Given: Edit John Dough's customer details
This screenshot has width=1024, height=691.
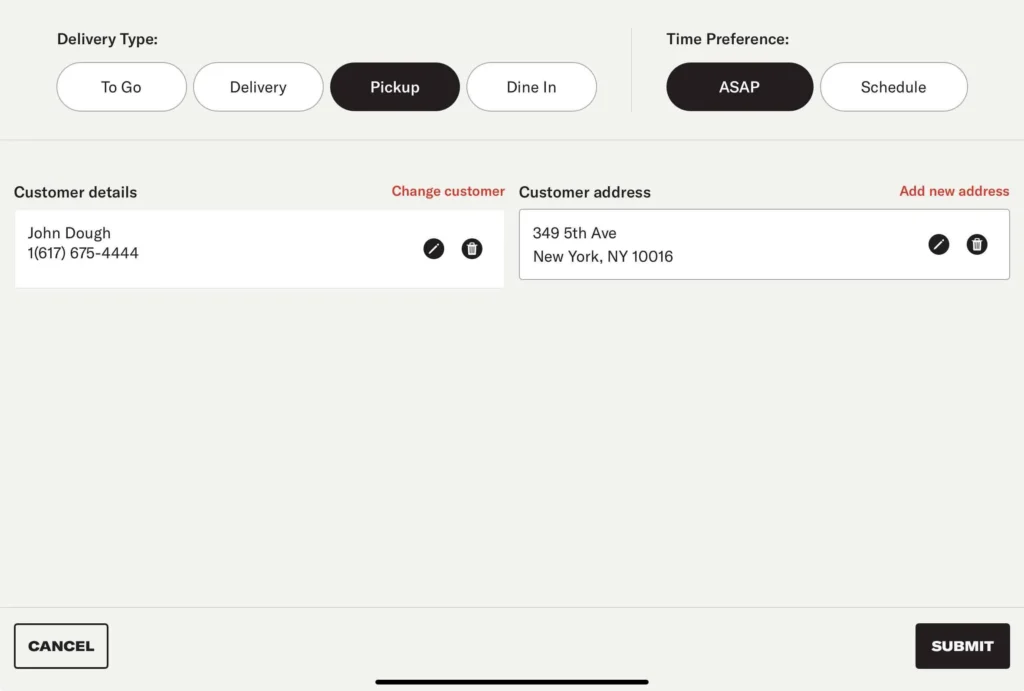Looking at the screenshot, I should click(433, 249).
